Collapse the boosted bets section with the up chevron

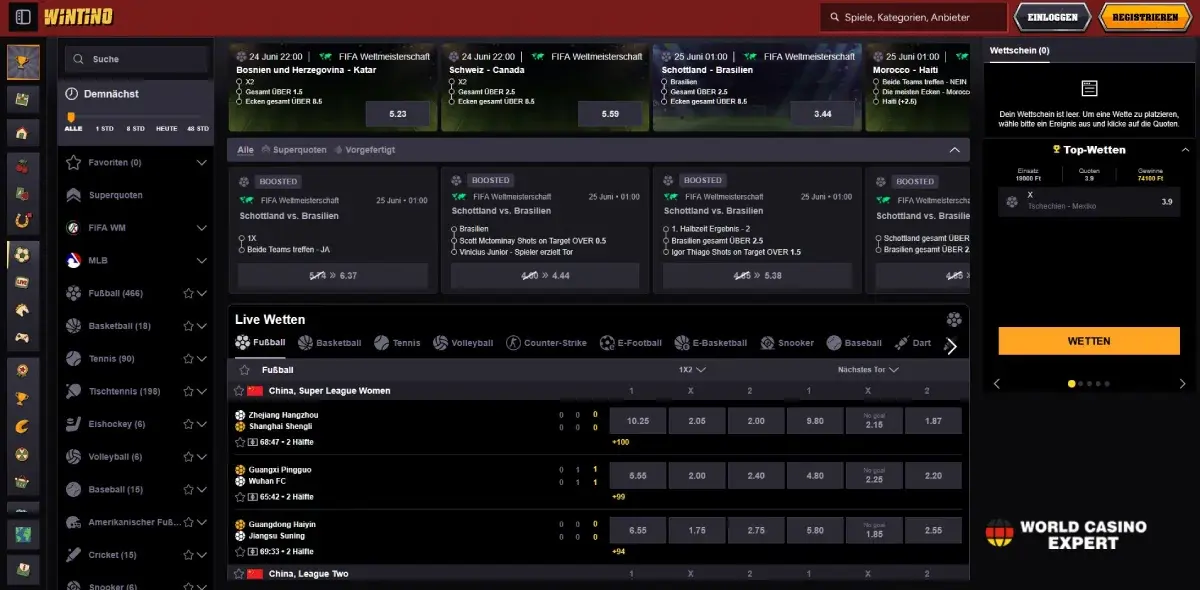pyautogui.click(x=954, y=150)
